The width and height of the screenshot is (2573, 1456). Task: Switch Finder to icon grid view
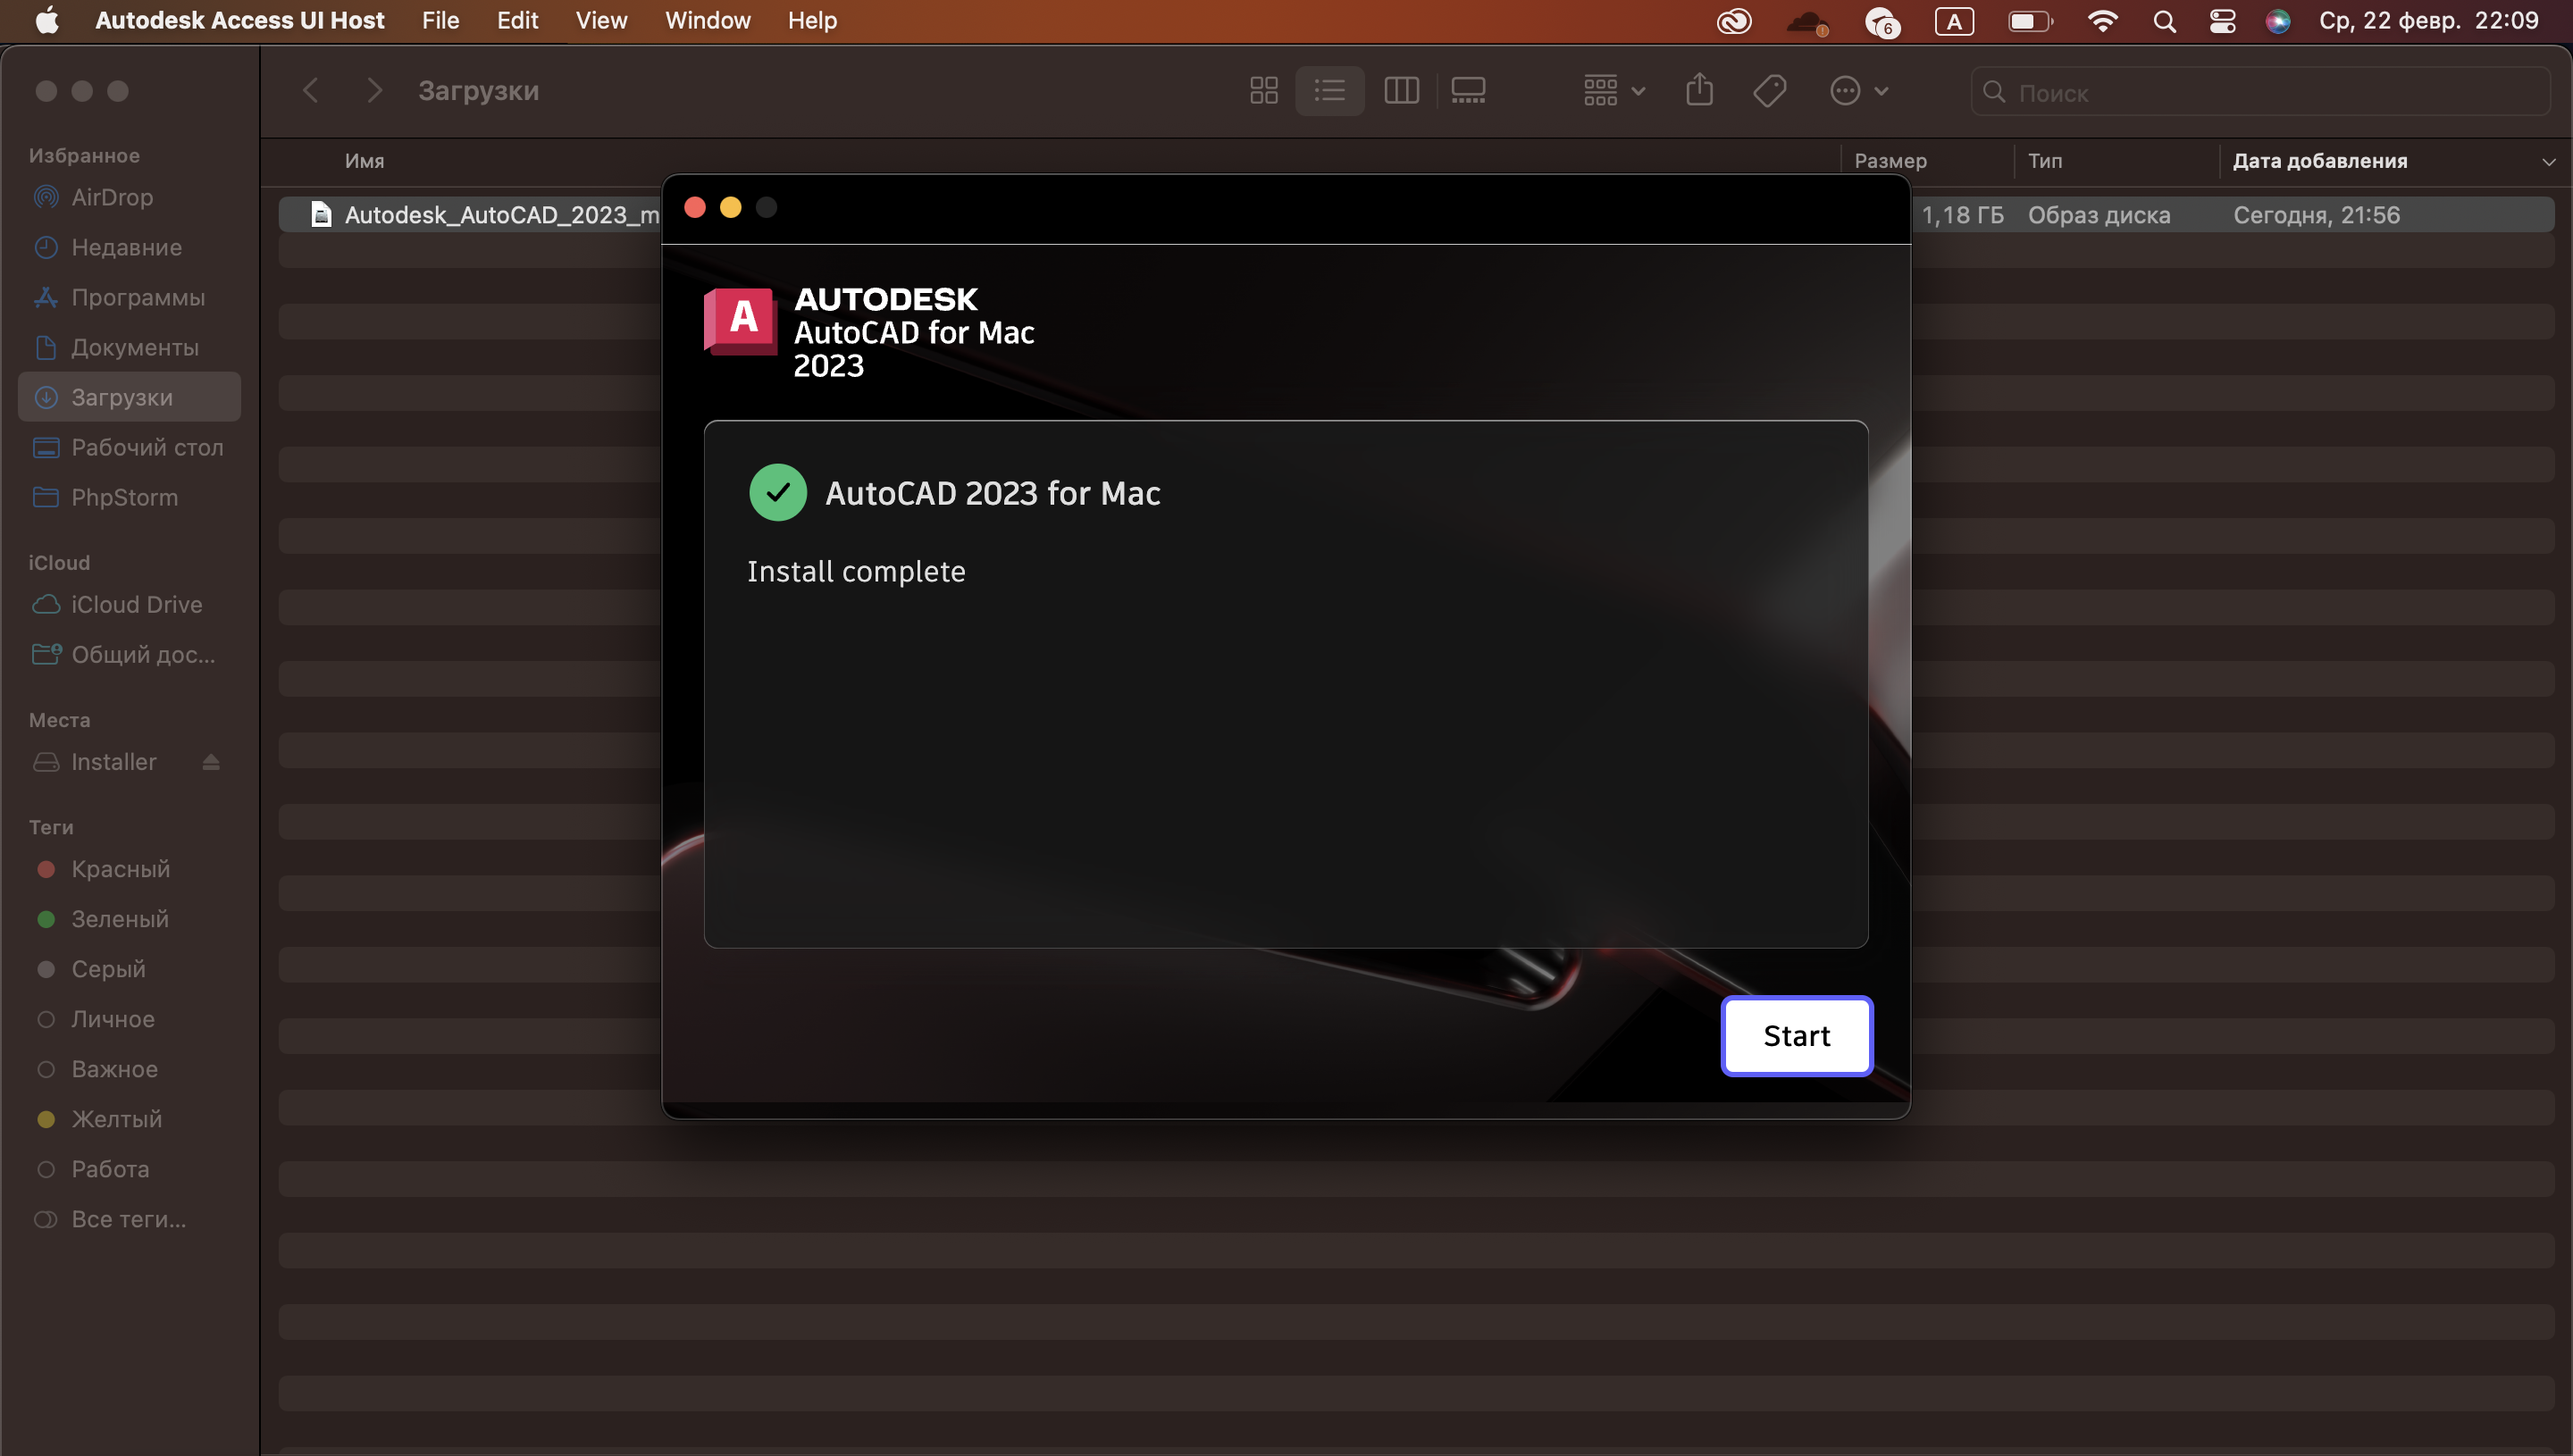(x=1263, y=91)
